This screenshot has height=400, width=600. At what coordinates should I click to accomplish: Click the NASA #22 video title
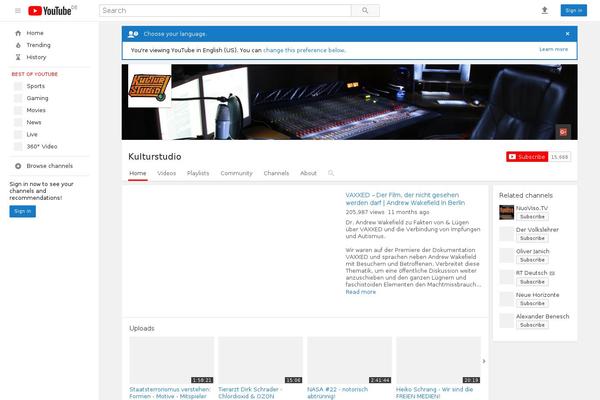[337, 393]
